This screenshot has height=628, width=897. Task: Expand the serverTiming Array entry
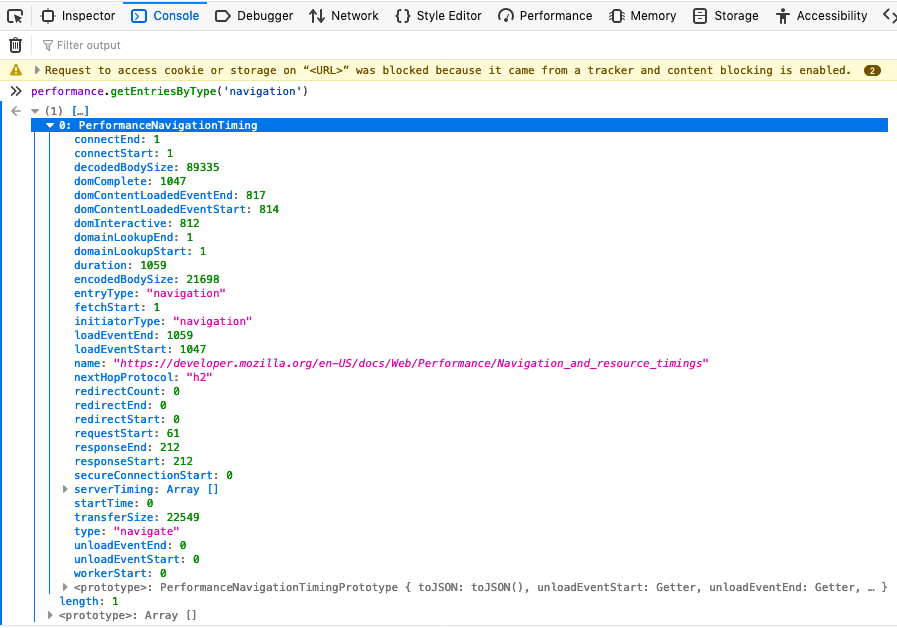[65, 489]
